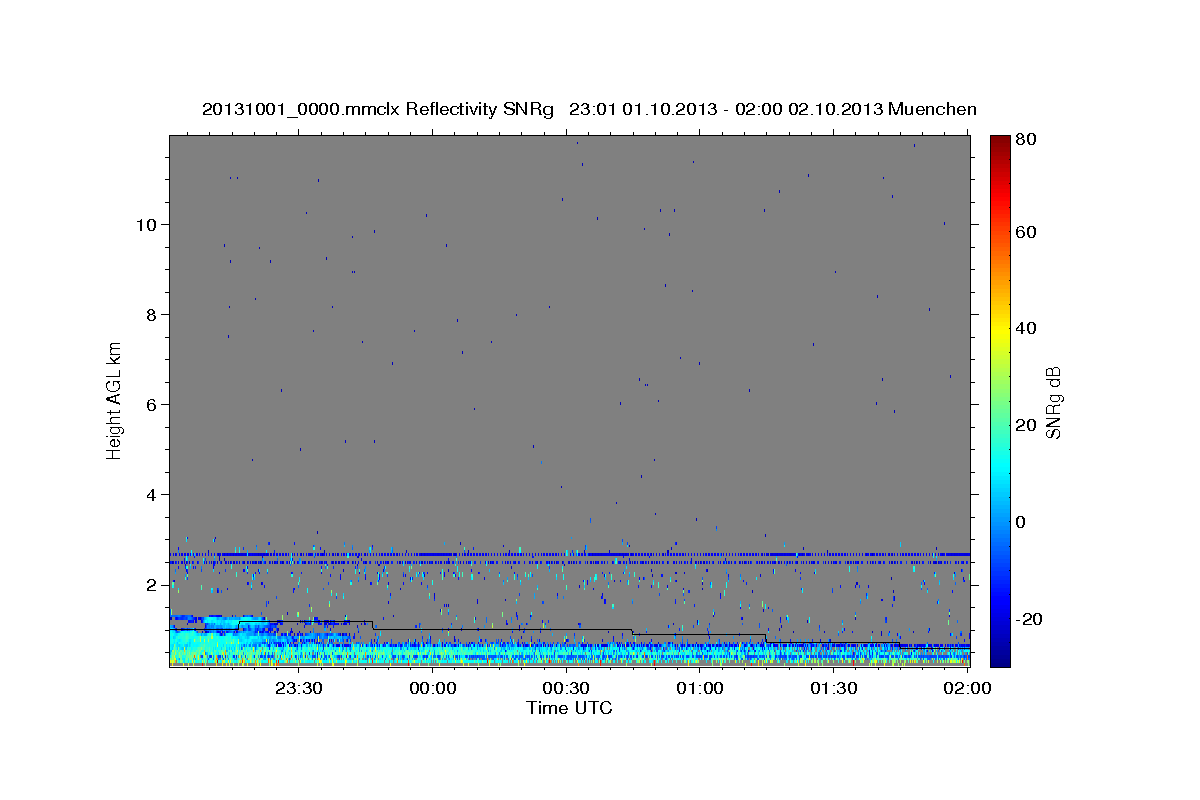Viewport: 1200px width, 800px height.
Task: Click the height axis label 6
Action: click(151, 404)
